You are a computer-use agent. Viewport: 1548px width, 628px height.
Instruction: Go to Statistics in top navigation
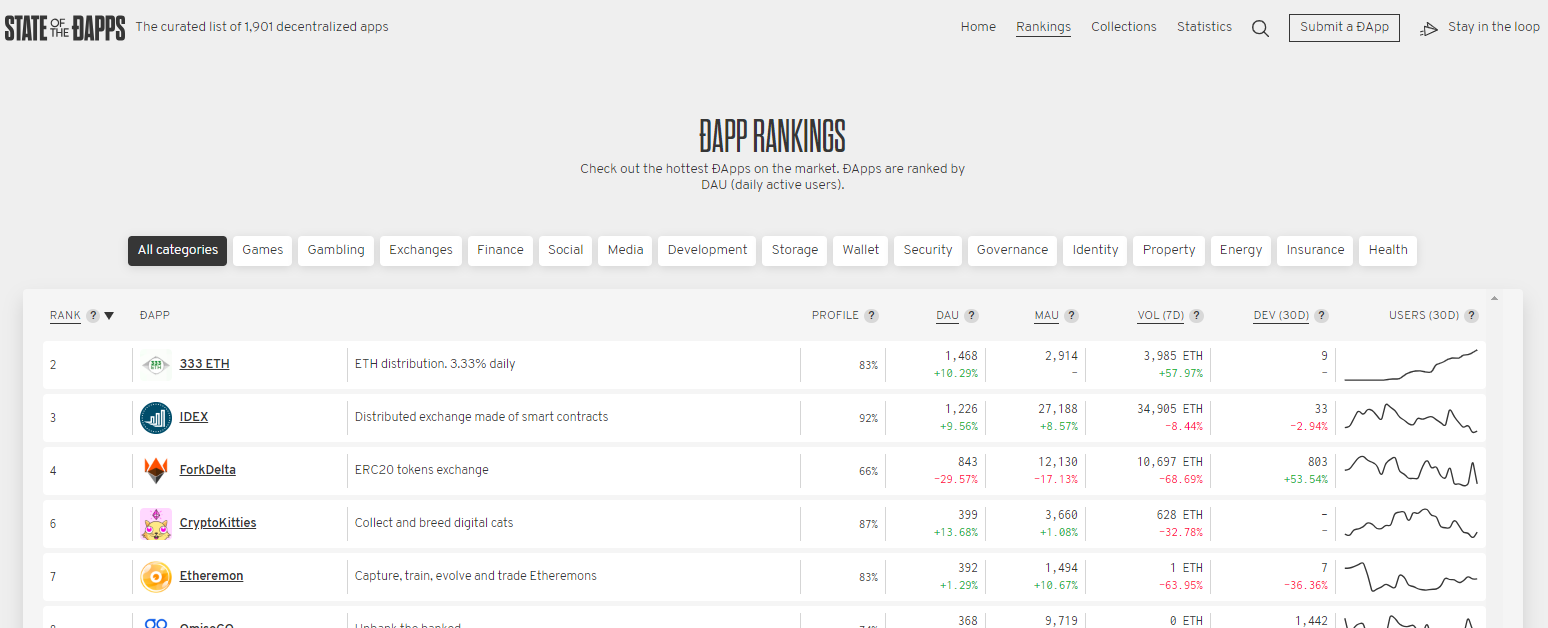1204,27
